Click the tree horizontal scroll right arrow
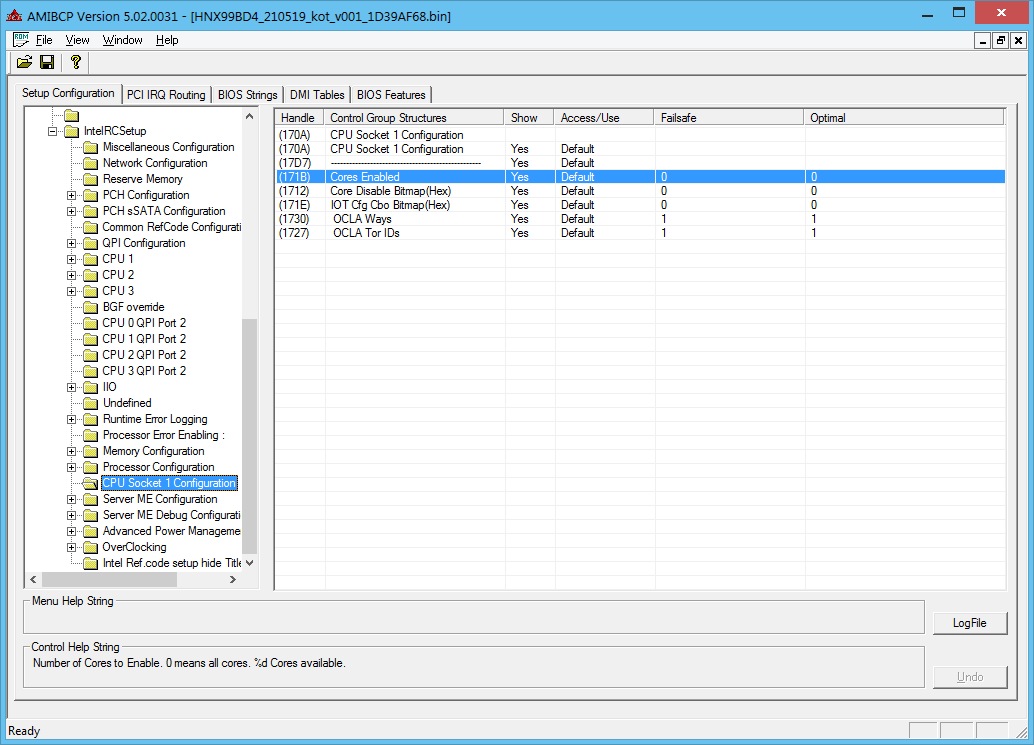Screen dimensions: 1034x745 pos(233,580)
